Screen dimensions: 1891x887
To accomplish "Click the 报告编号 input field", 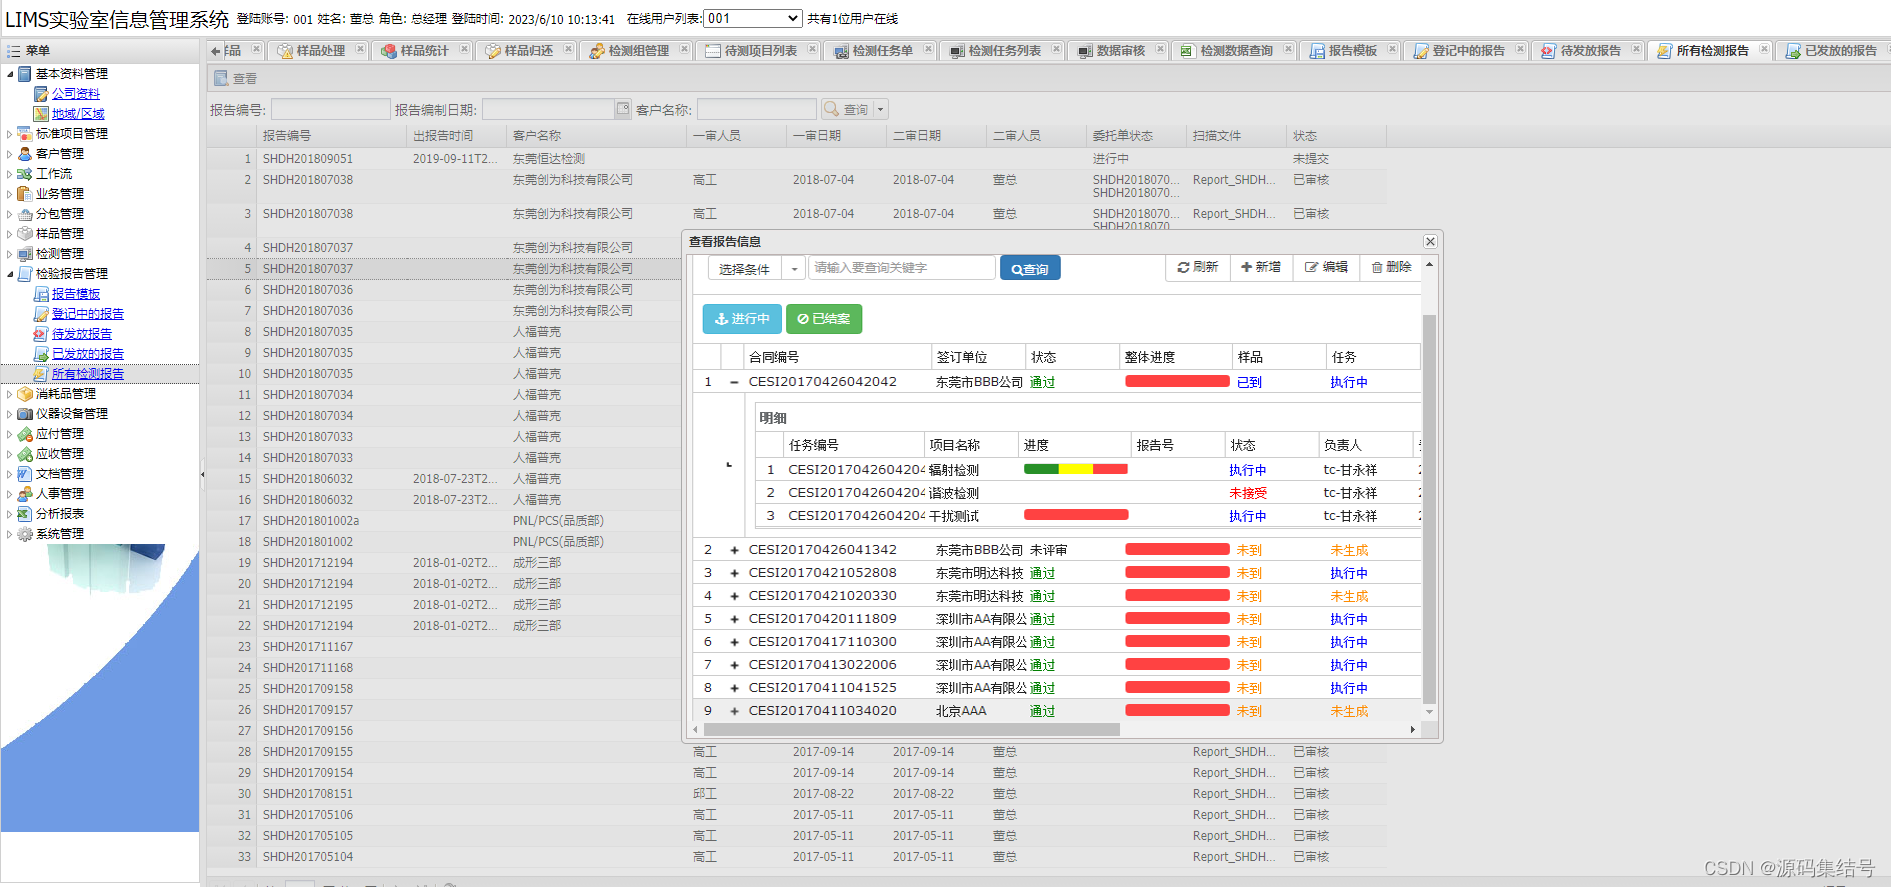I will pos(331,109).
